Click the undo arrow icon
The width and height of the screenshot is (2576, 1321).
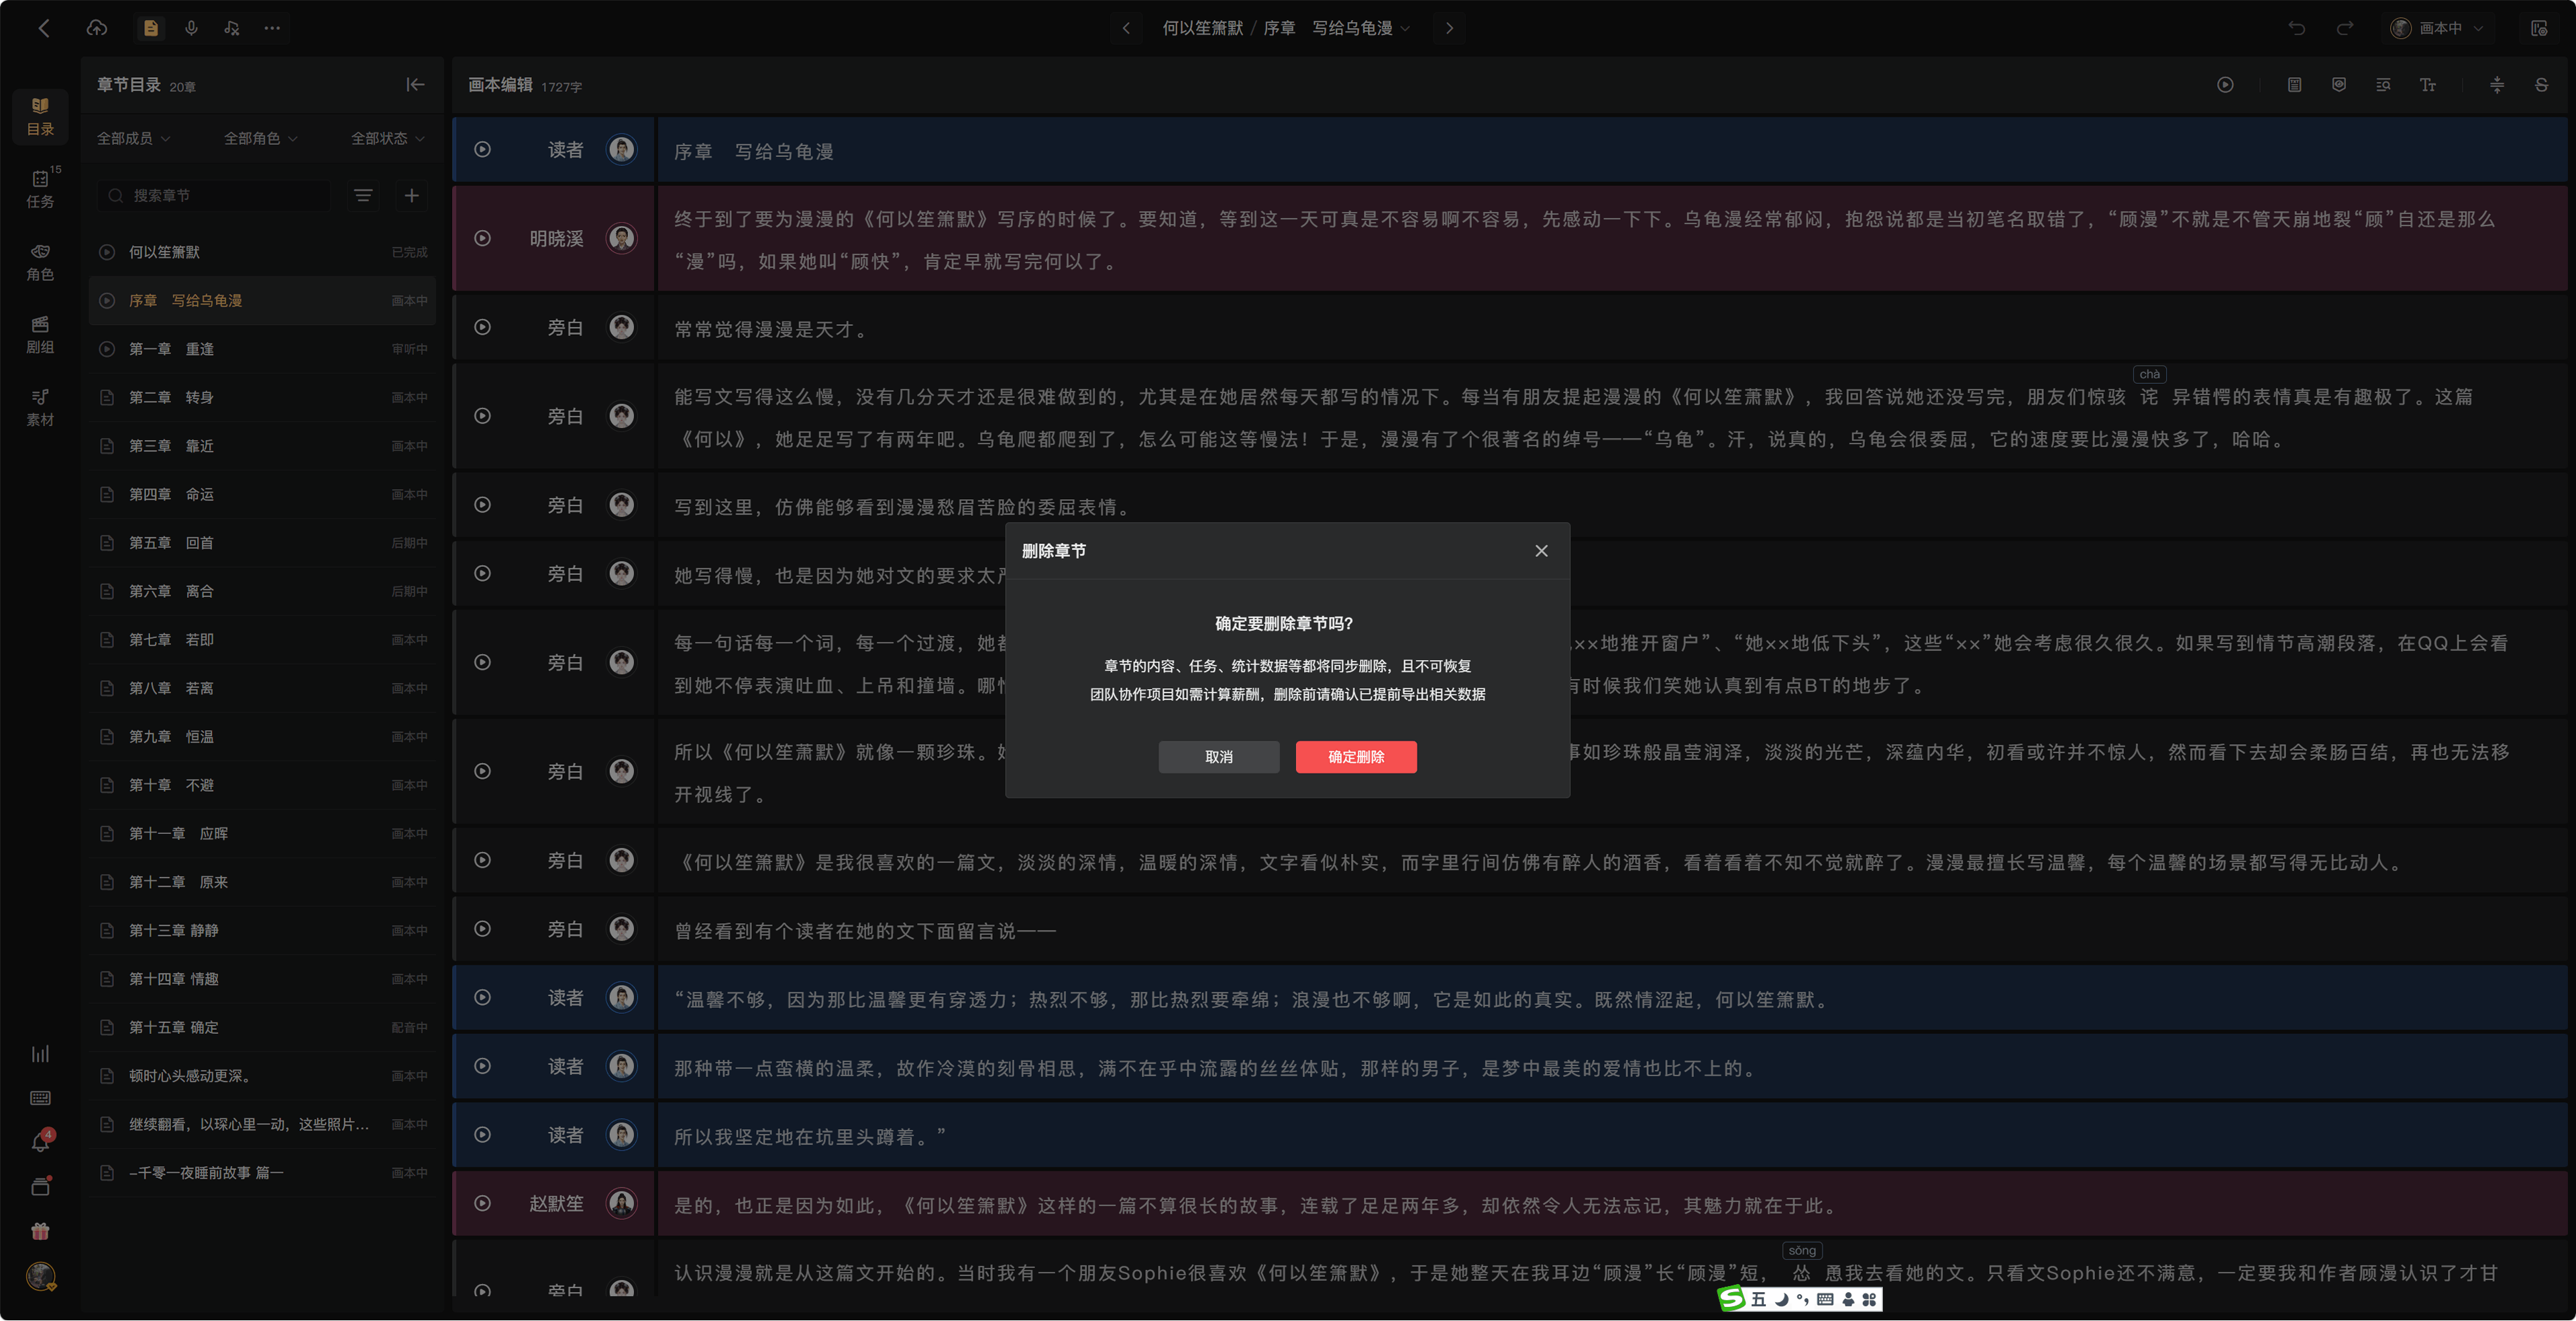[x=2296, y=28]
